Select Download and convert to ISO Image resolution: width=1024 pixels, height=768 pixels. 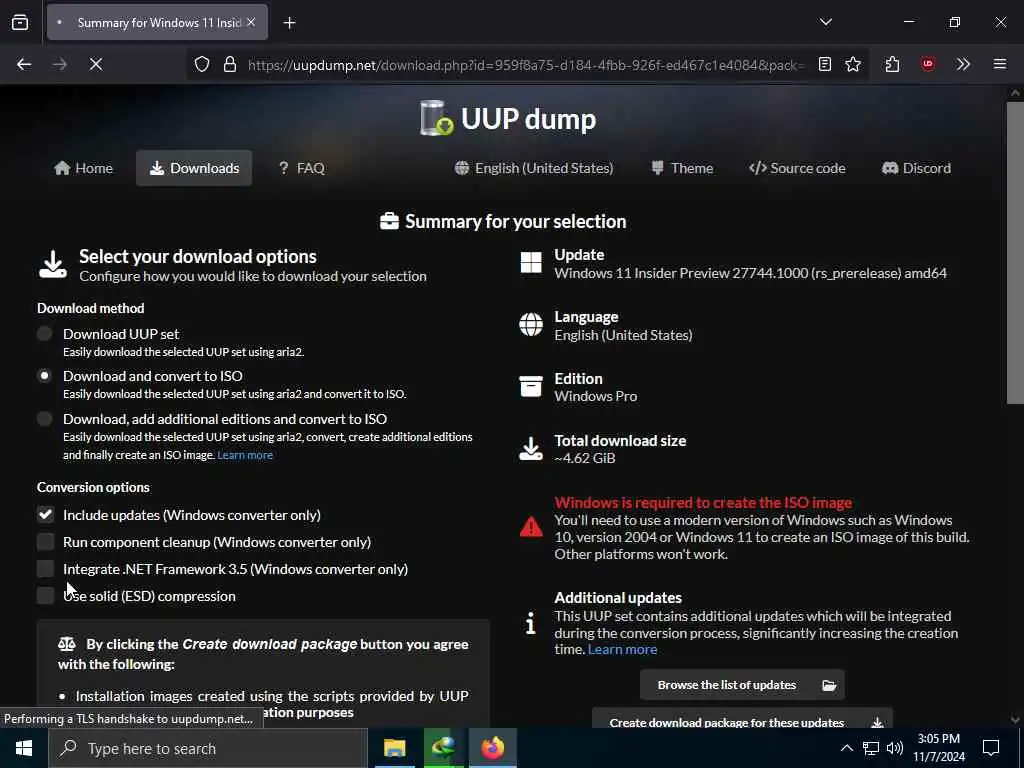pos(44,376)
